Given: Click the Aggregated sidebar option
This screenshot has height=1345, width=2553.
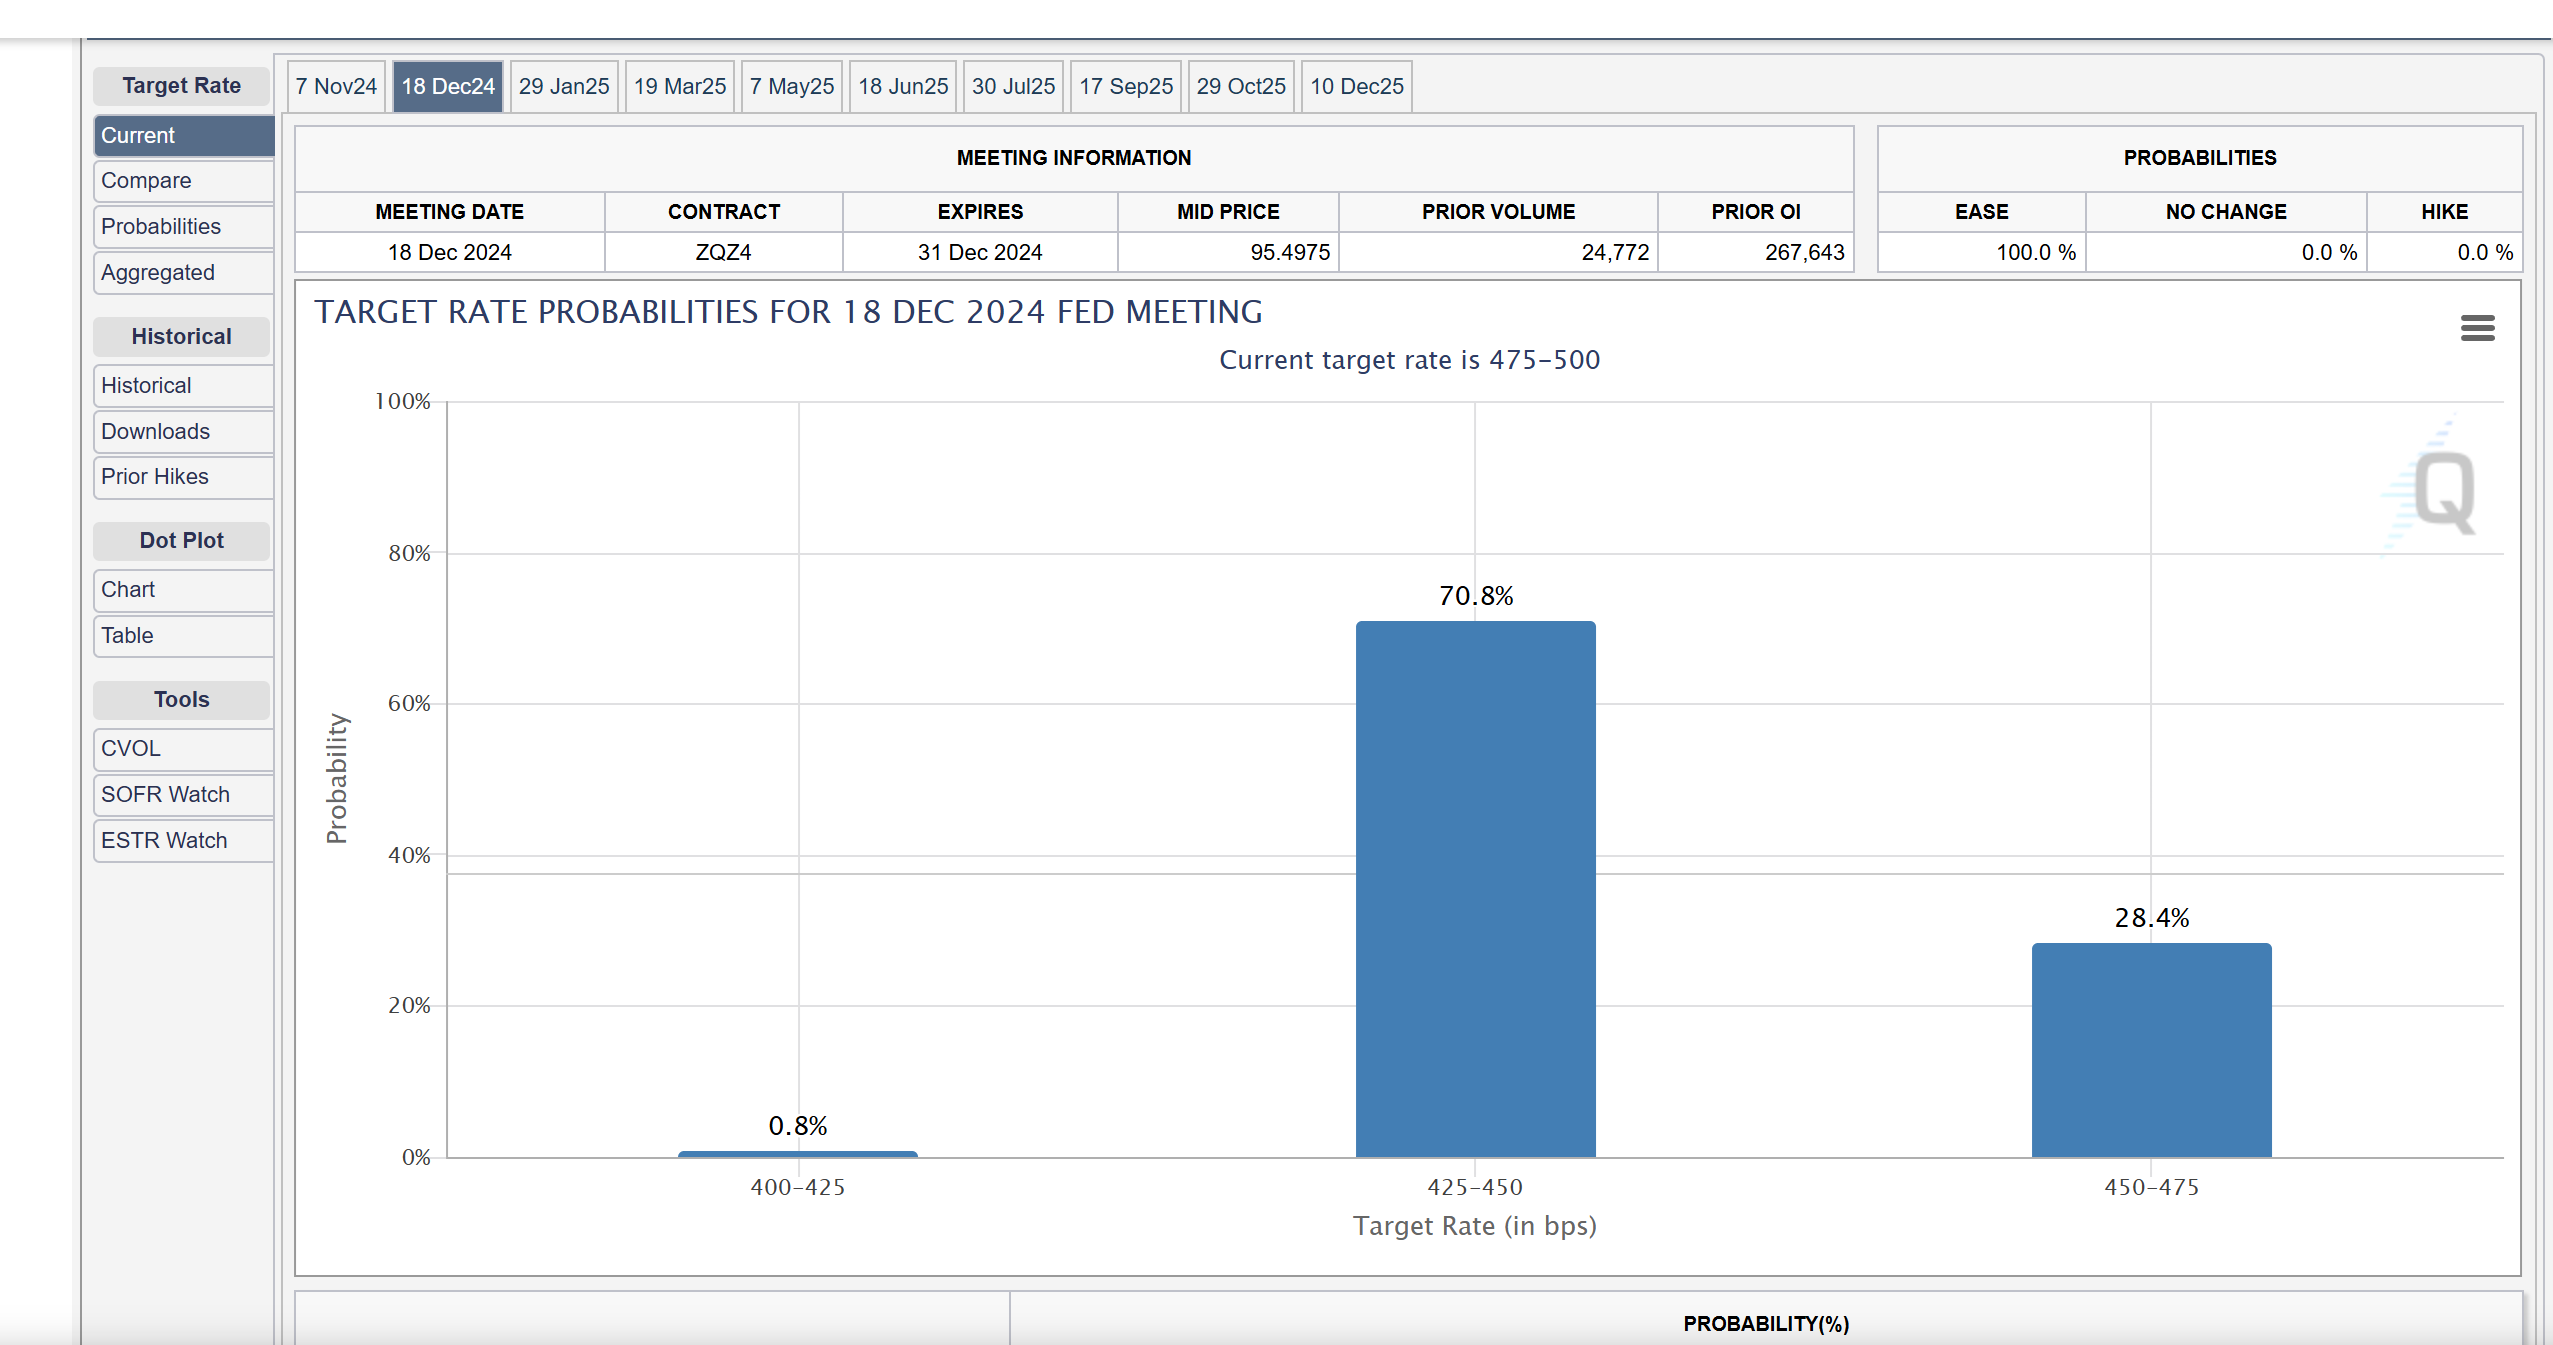Looking at the screenshot, I should [157, 272].
